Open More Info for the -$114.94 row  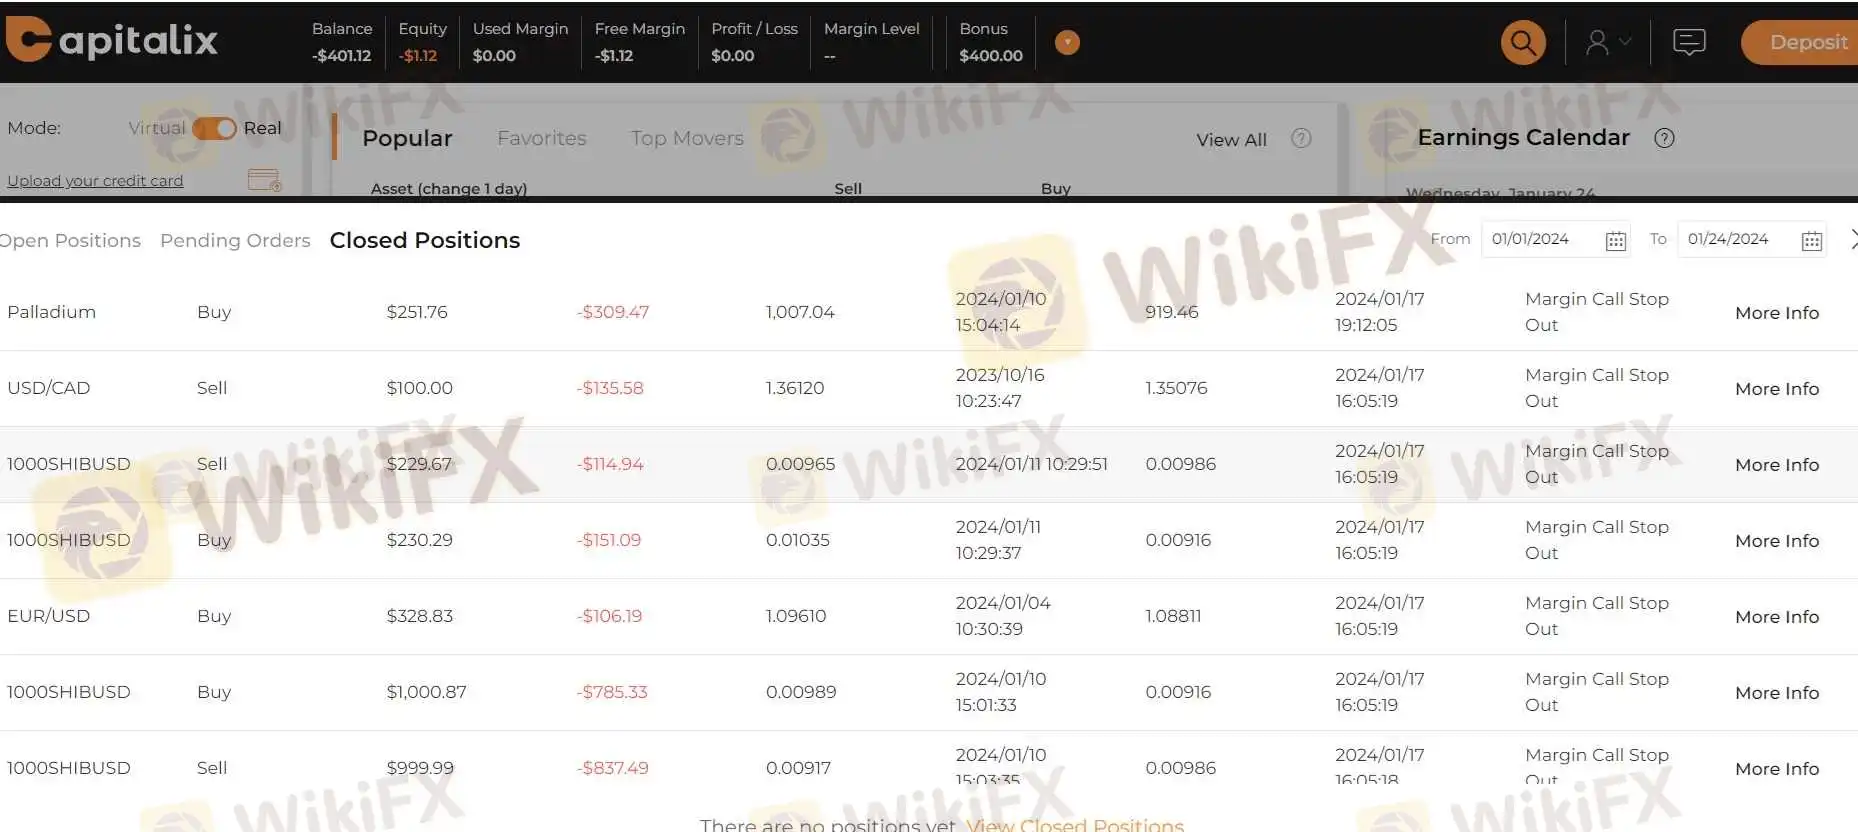click(1777, 465)
